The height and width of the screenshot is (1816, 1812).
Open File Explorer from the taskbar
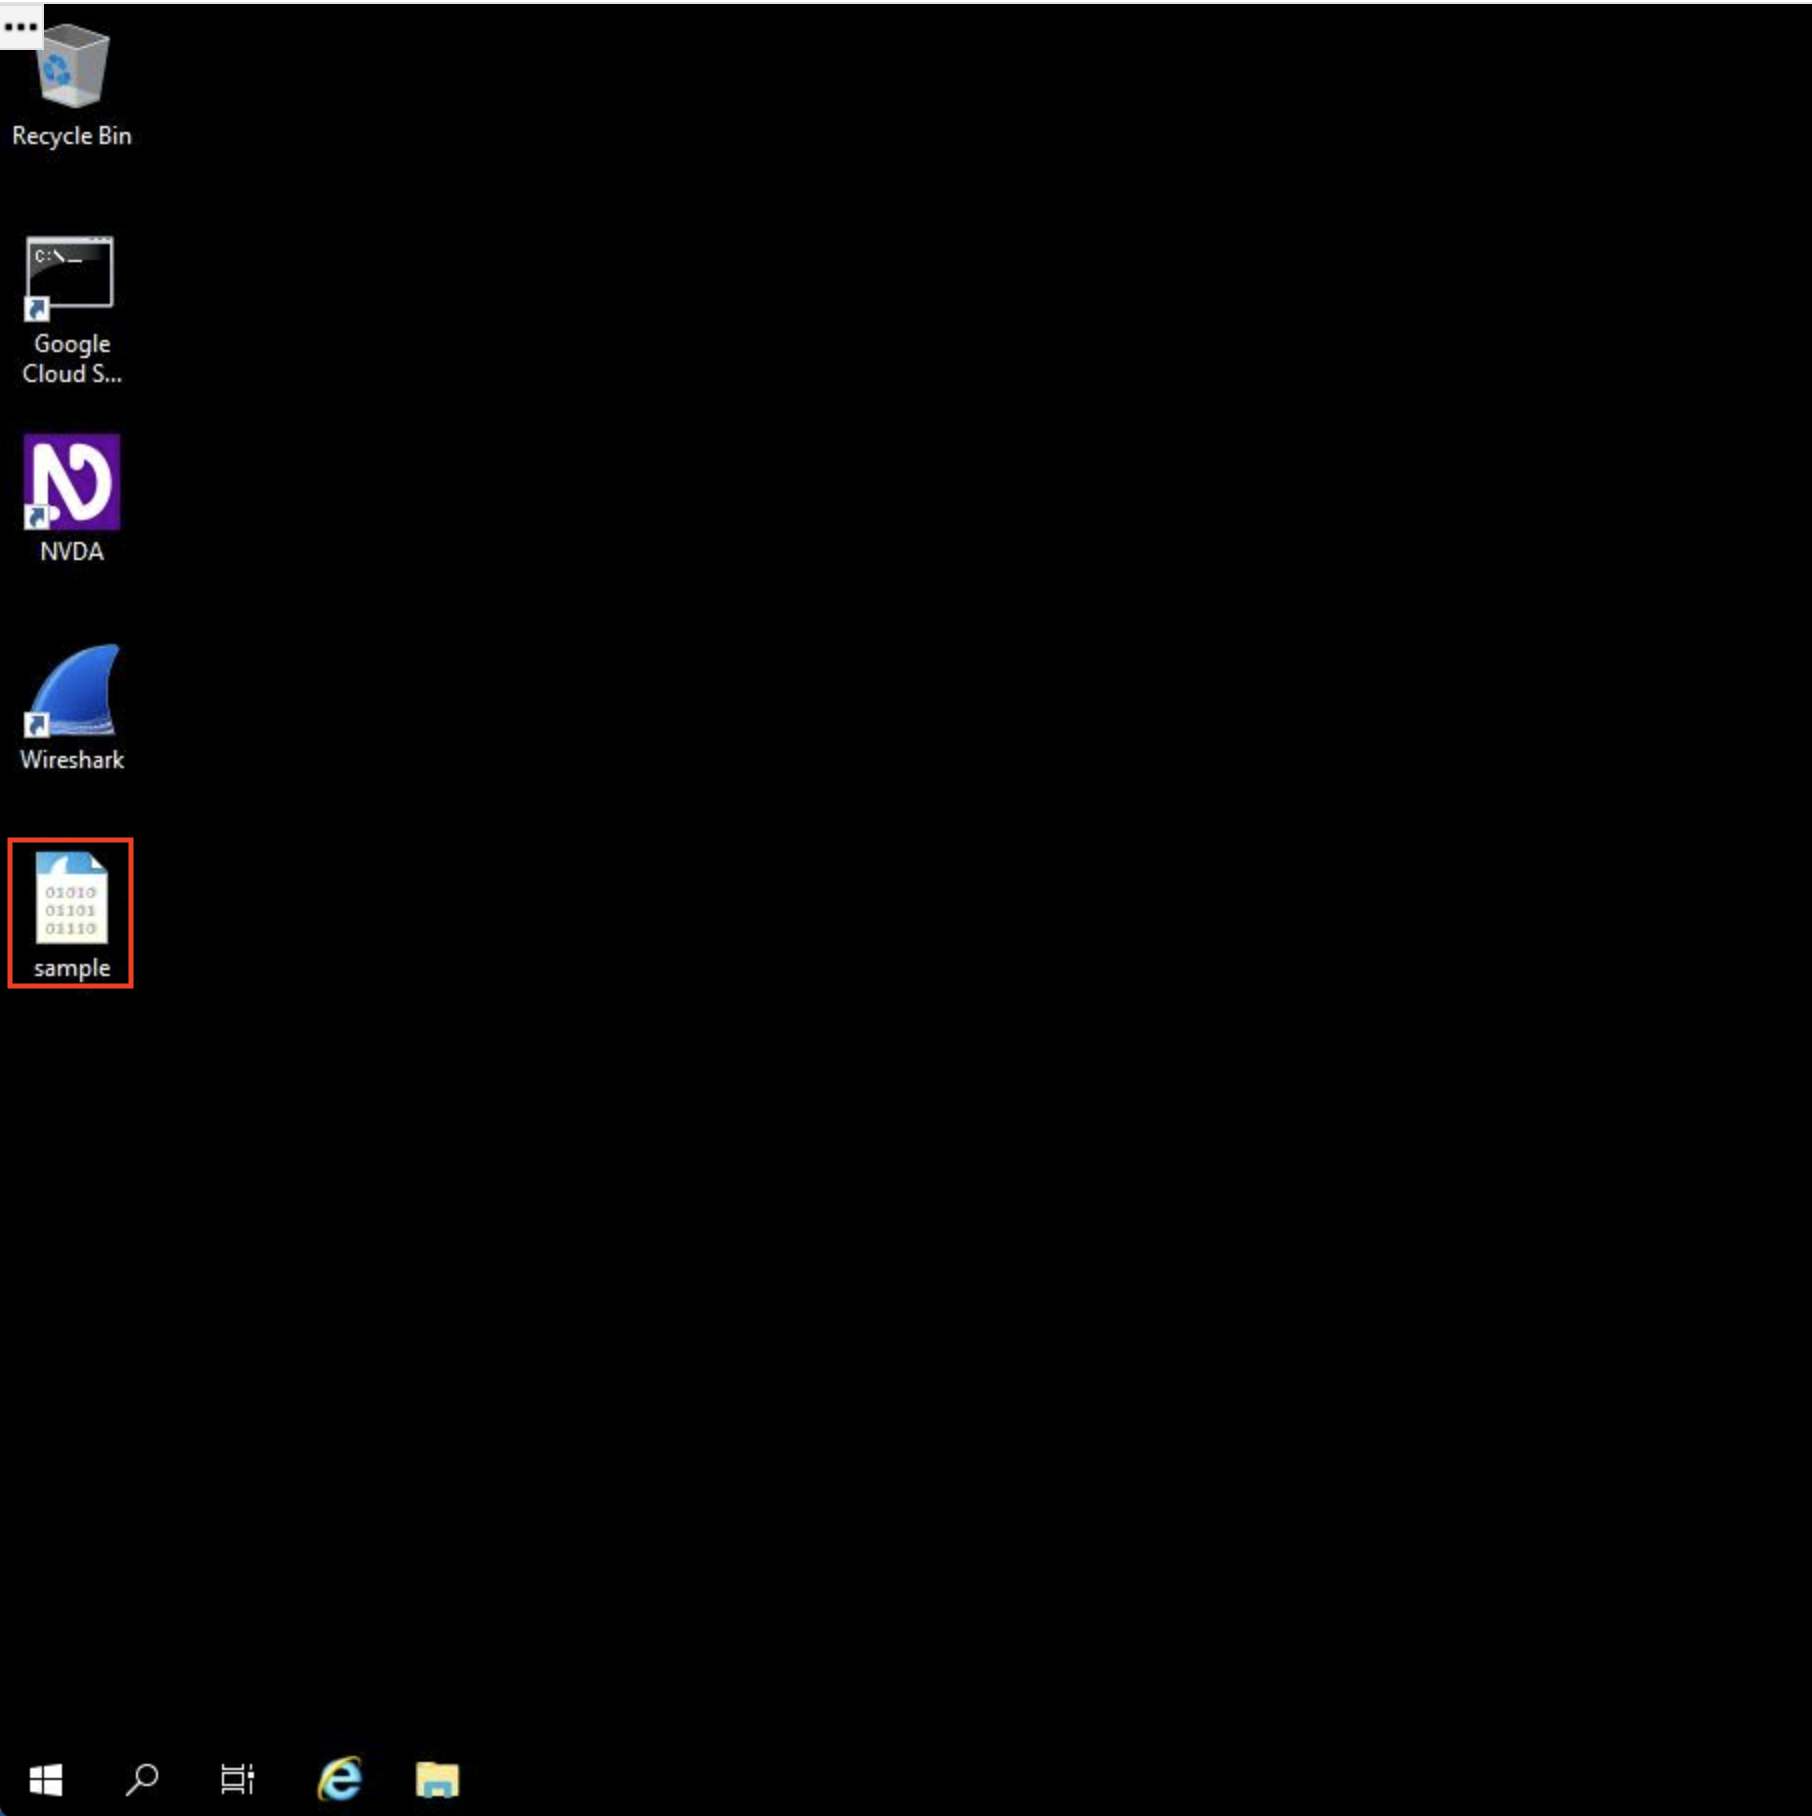pyautogui.click(x=436, y=1779)
